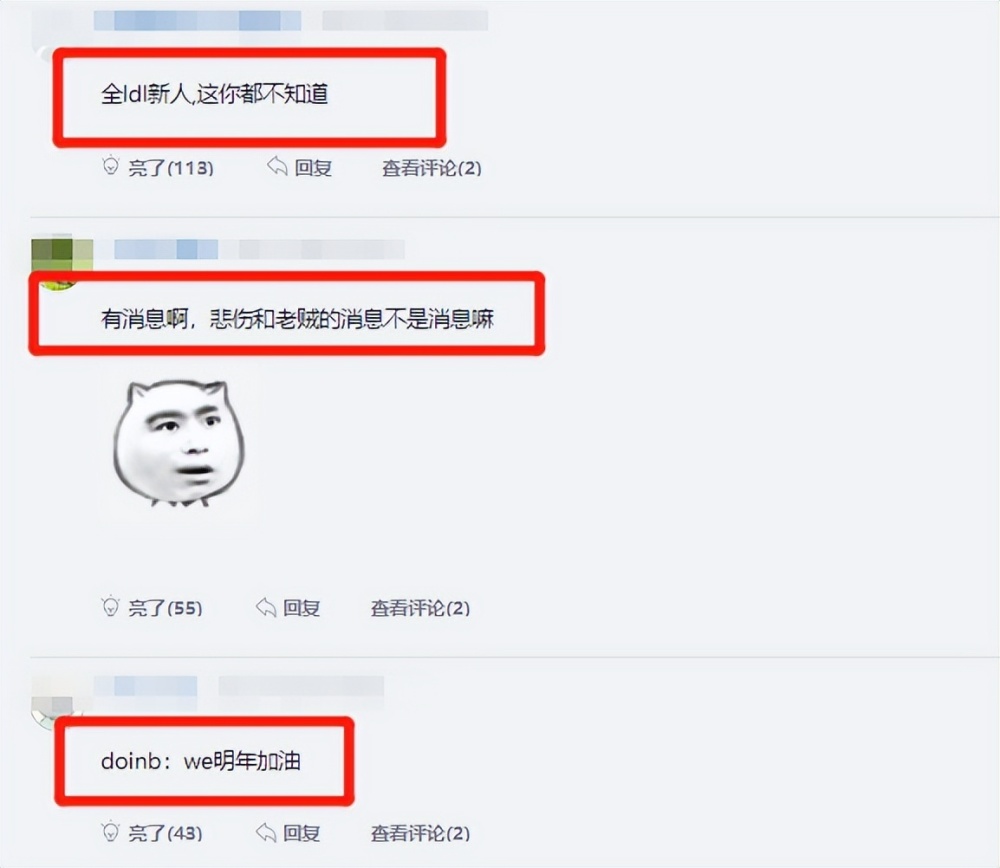Screen dimensions: 1000x868
Task: Click the lightbulb icon beside 亮了(55)
Action: [110, 606]
